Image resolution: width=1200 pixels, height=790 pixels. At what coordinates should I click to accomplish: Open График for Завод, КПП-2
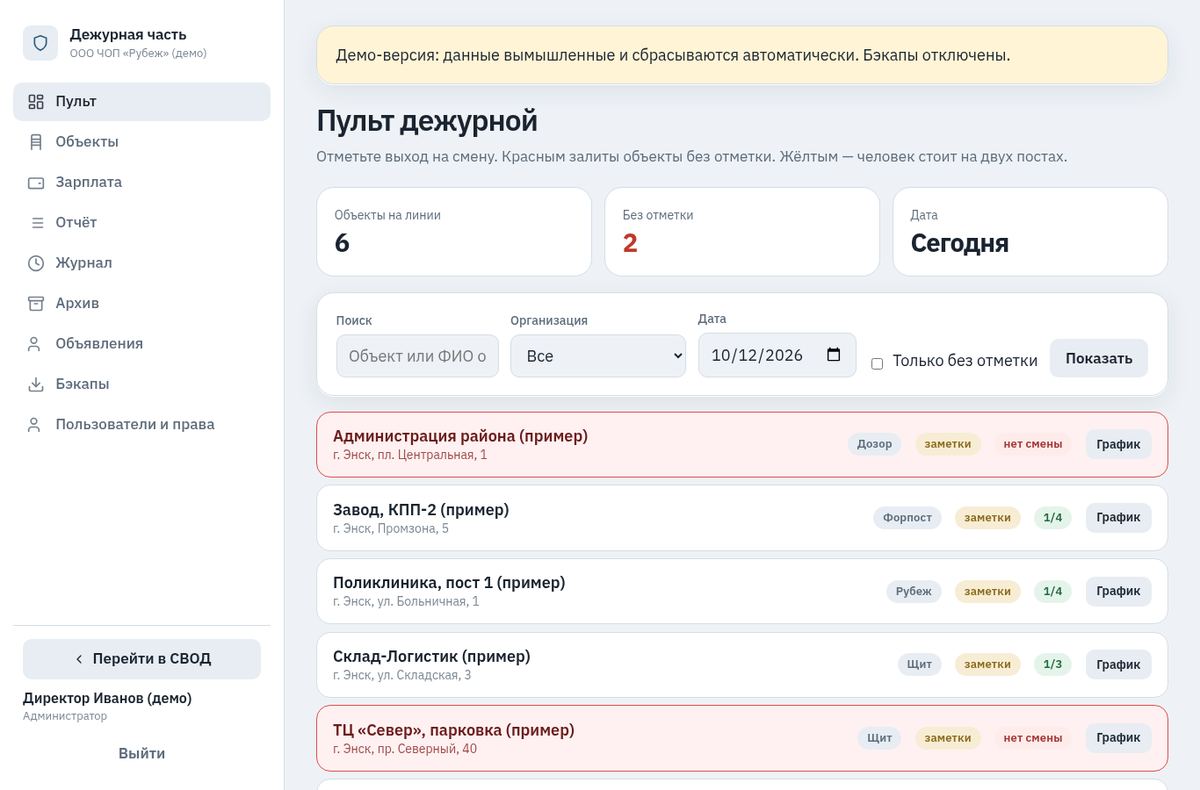tap(1118, 517)
